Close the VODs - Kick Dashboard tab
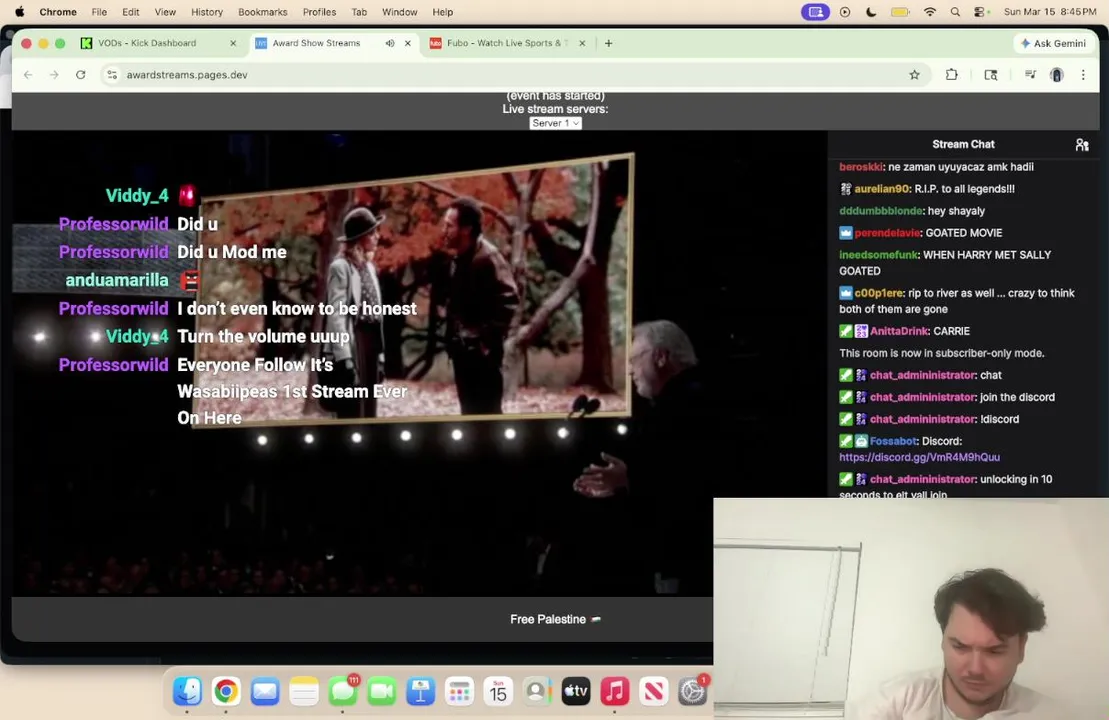 pos(233,43)
